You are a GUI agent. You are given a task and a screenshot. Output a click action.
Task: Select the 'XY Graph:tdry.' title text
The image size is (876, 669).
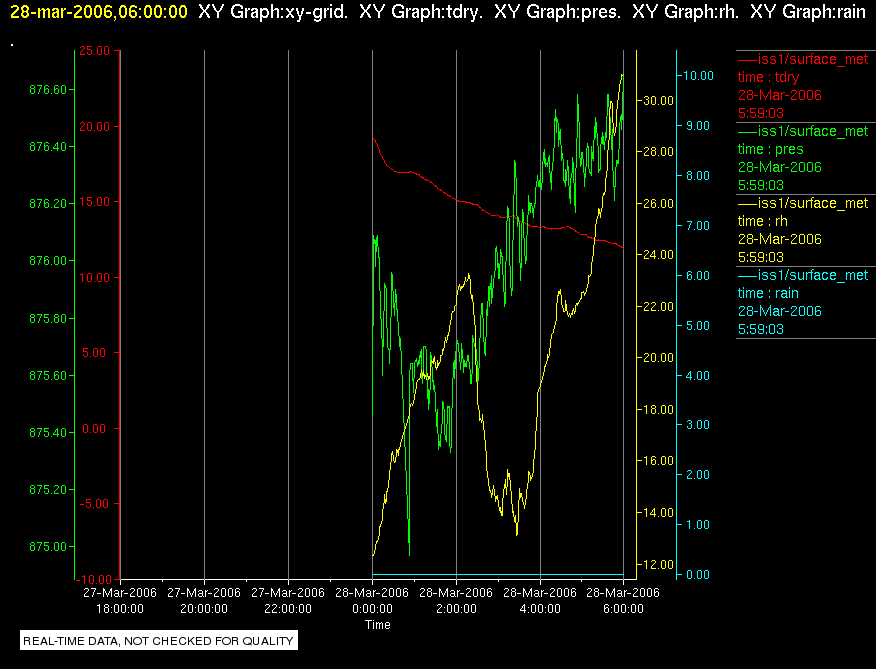[x=421, y=12]
